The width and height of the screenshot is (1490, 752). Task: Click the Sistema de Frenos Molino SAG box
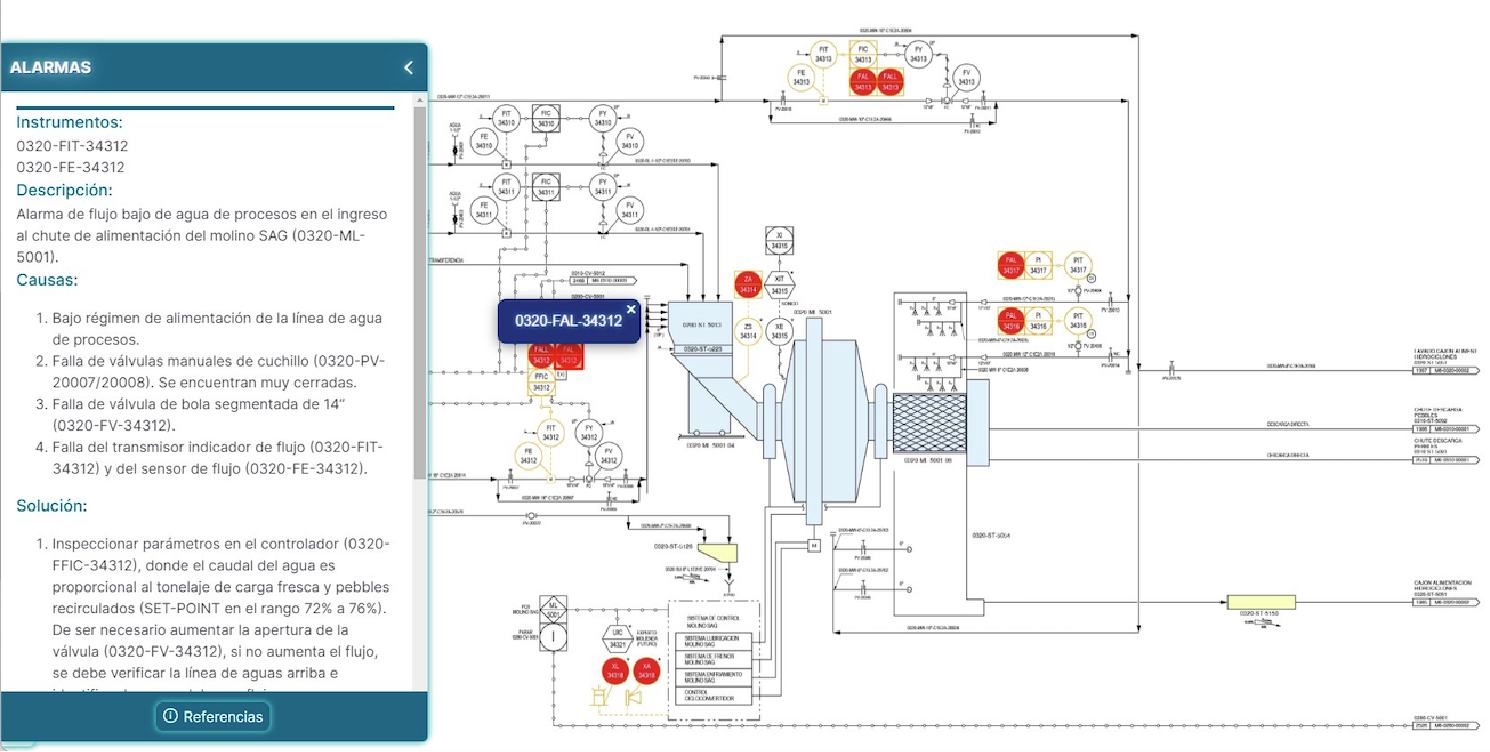coord(715,658)
